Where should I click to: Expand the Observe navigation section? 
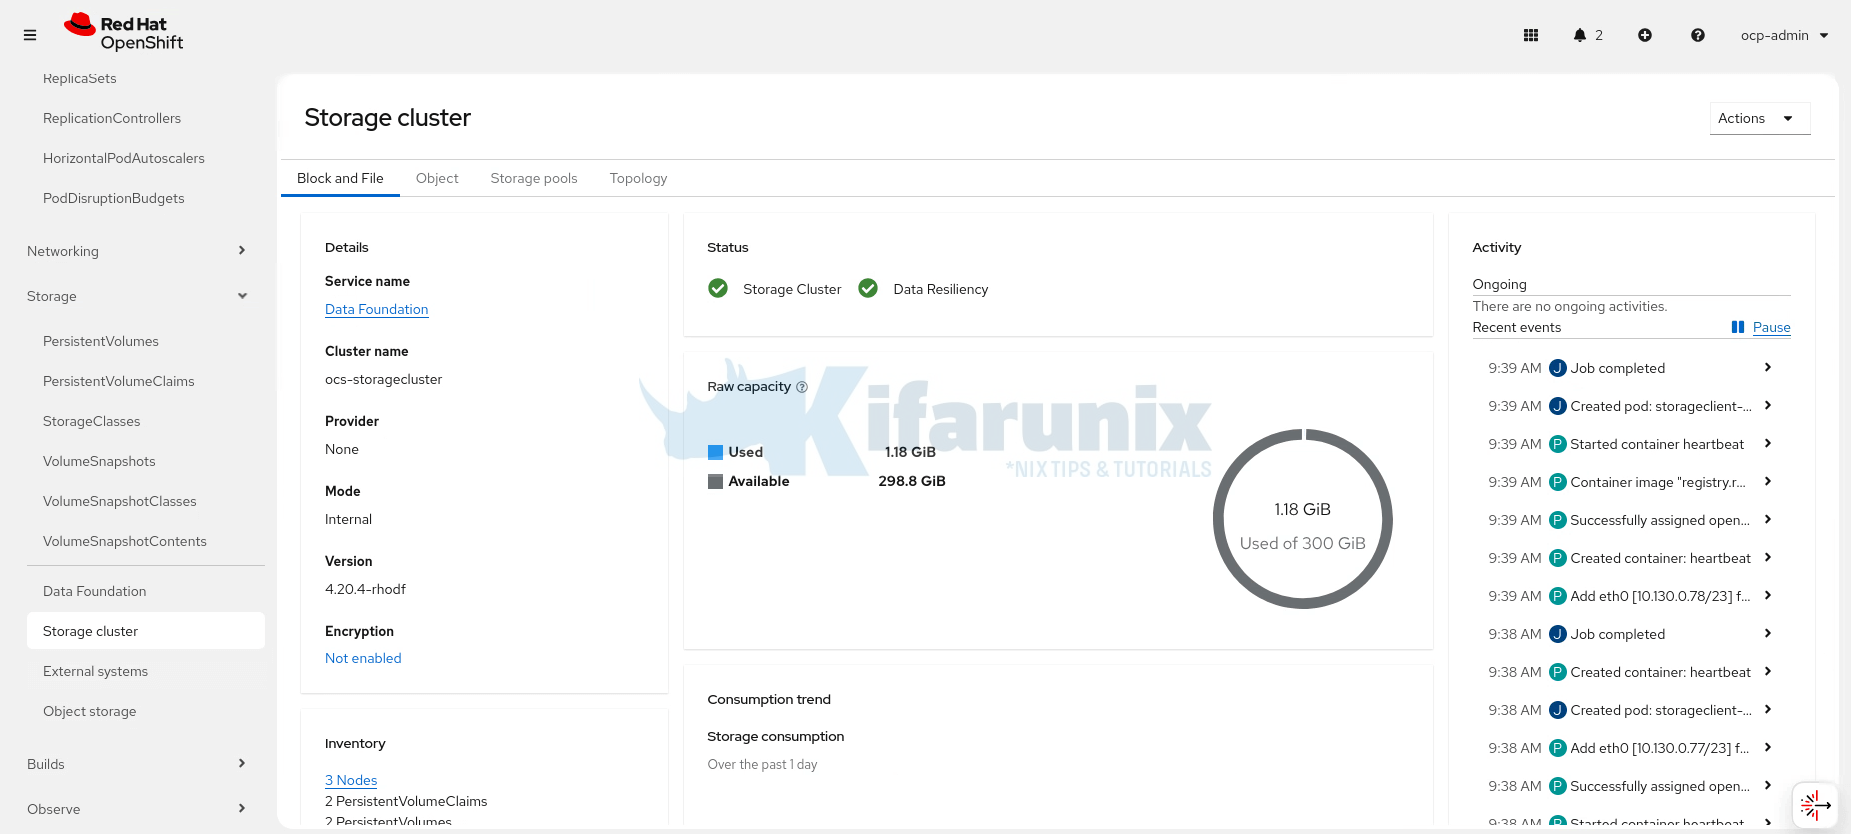click(x=137, y=809)
